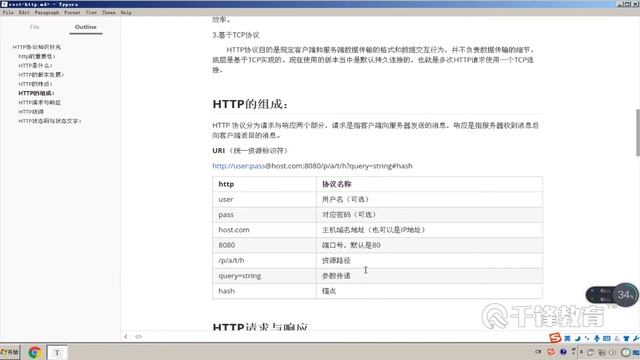Click table header cell http
The height and width of the screenshot is (360, 640).
coord(264,184)
